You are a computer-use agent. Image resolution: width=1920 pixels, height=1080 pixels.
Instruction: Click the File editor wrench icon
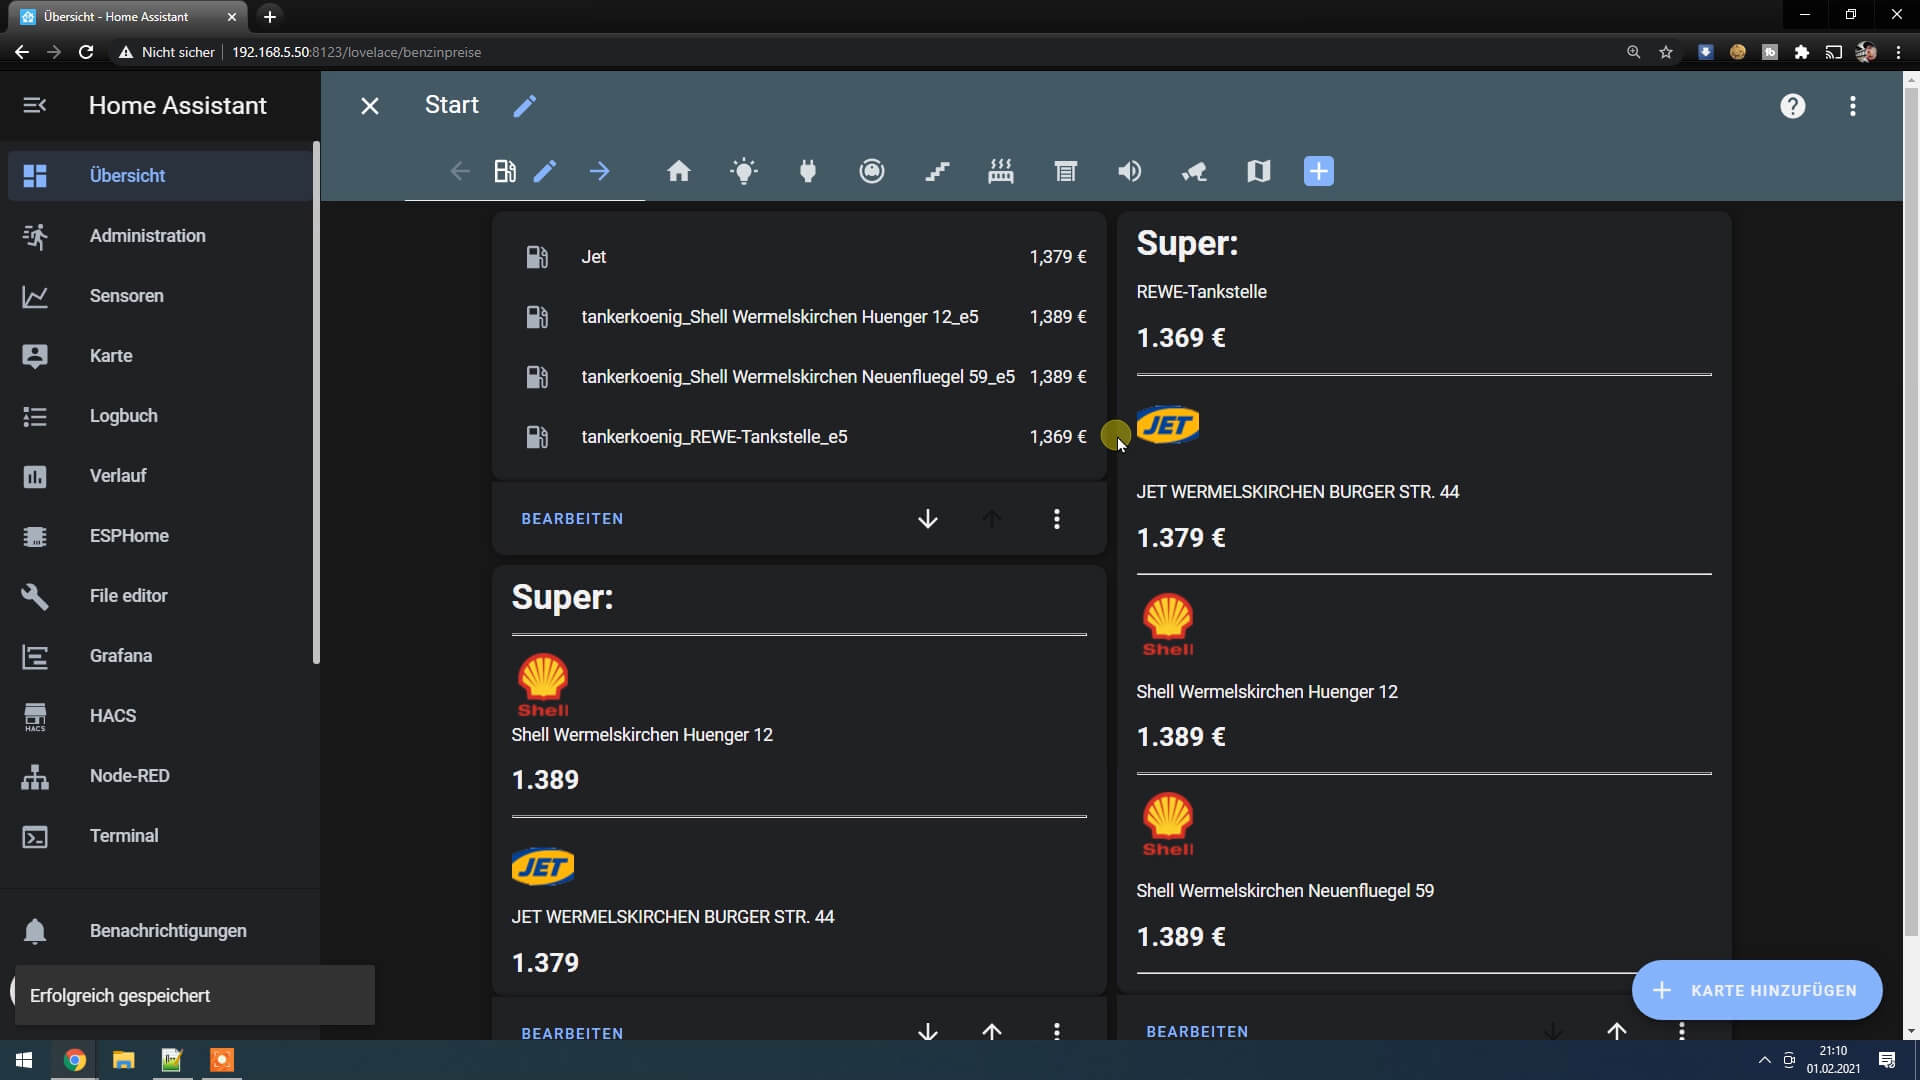pyautogui.click(x=35, y=596)
